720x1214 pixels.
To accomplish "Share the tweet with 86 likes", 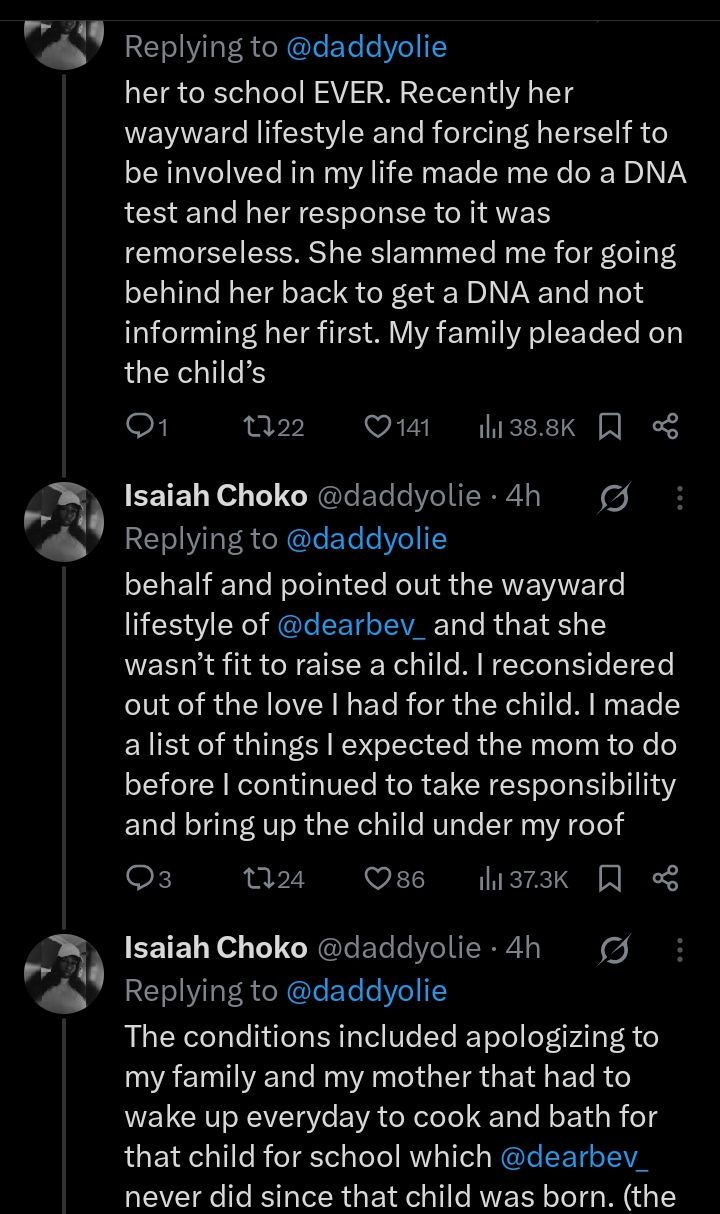I will [x=665, y=879].
